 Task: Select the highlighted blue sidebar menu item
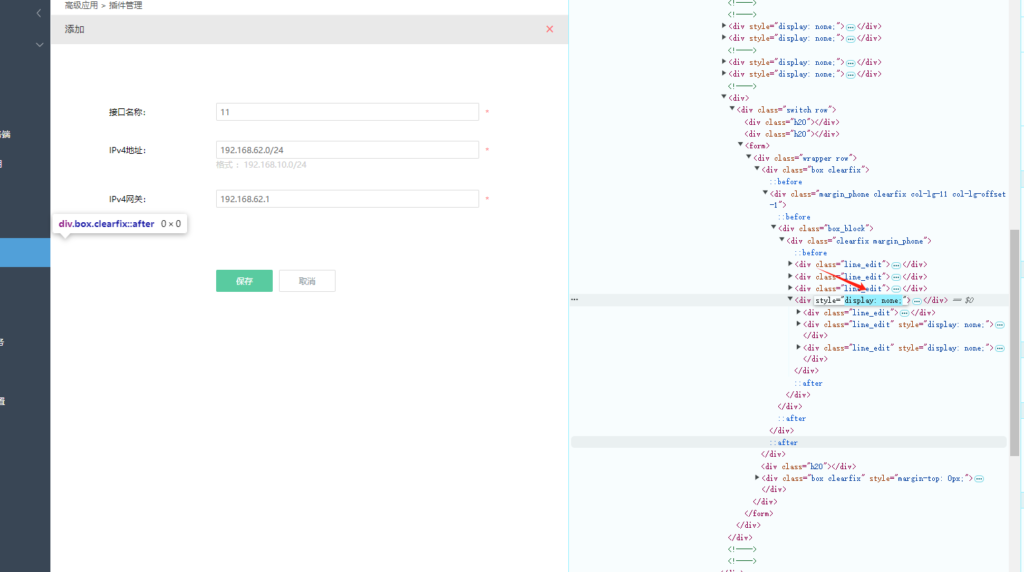click(x=25, y=253)
